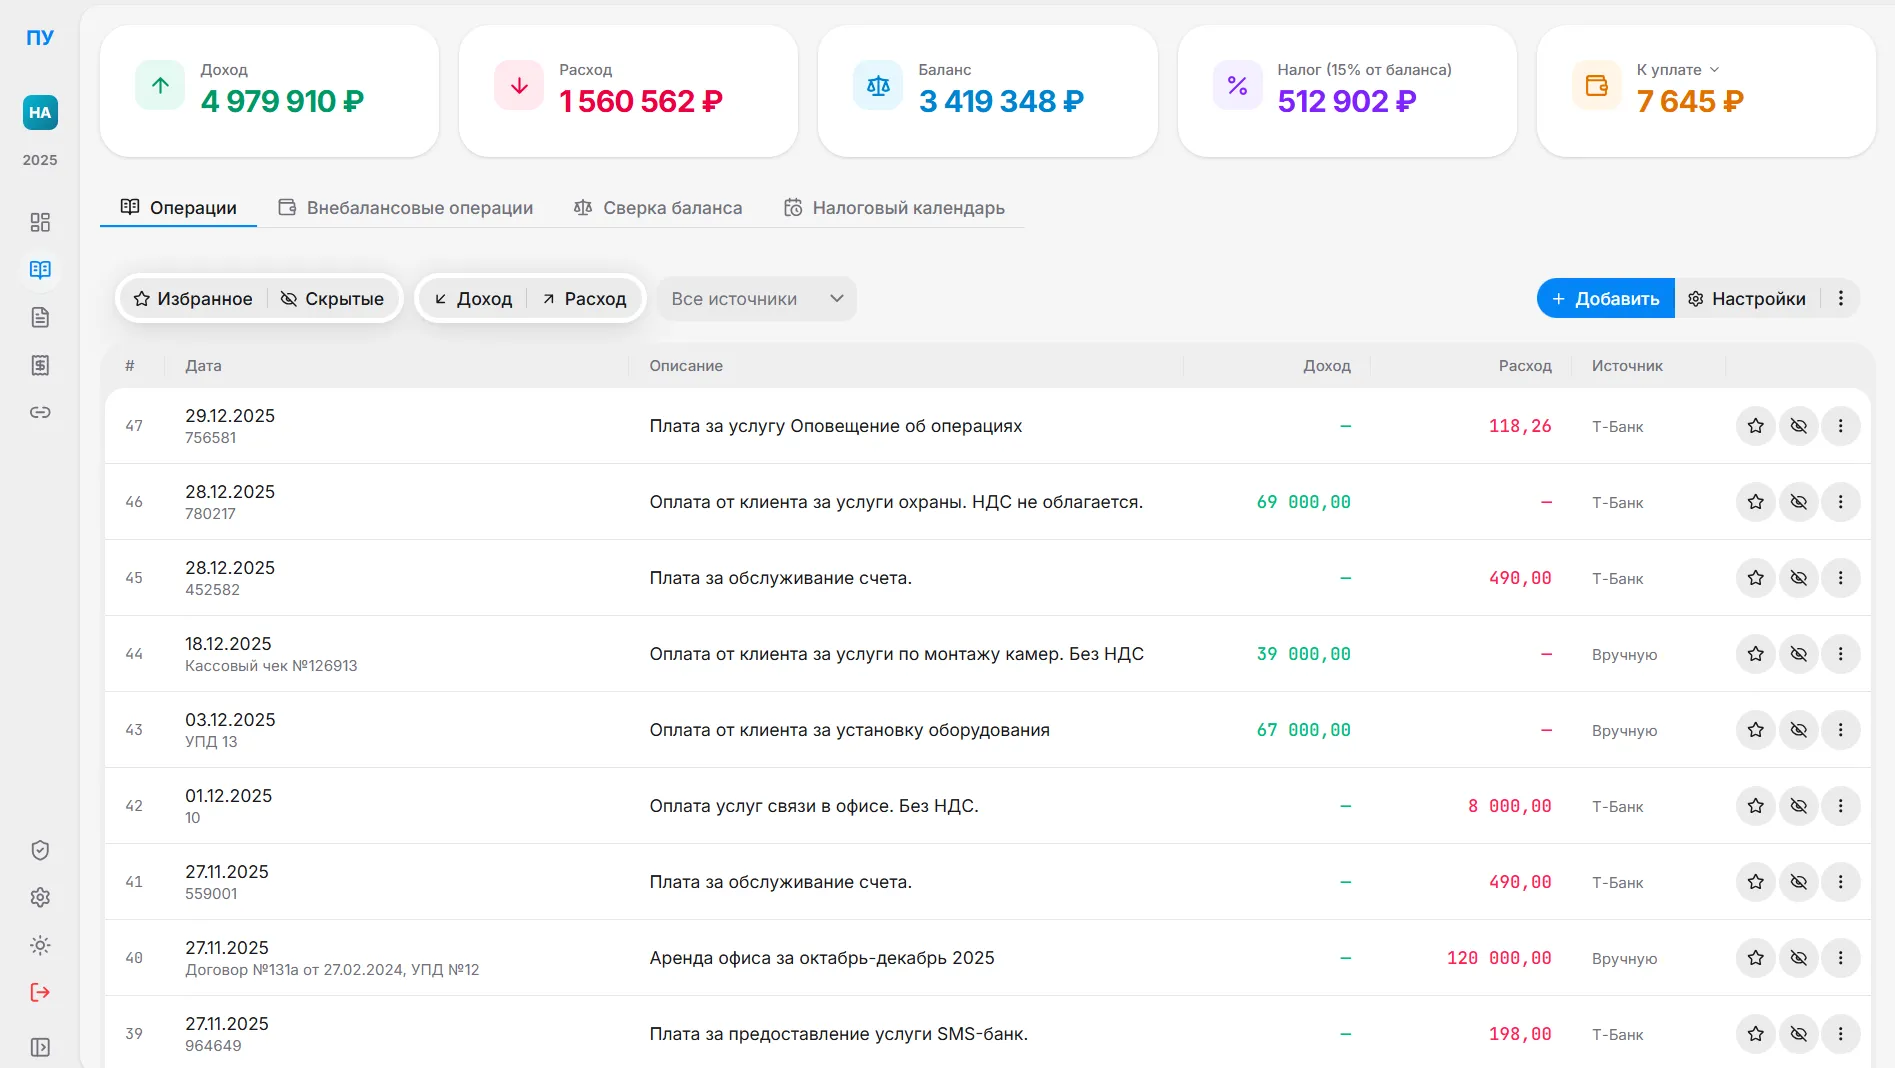The height and width of the screenshot is (1068, 1895).
Task: Expand the Все источники dropdown
Action: 756,299
